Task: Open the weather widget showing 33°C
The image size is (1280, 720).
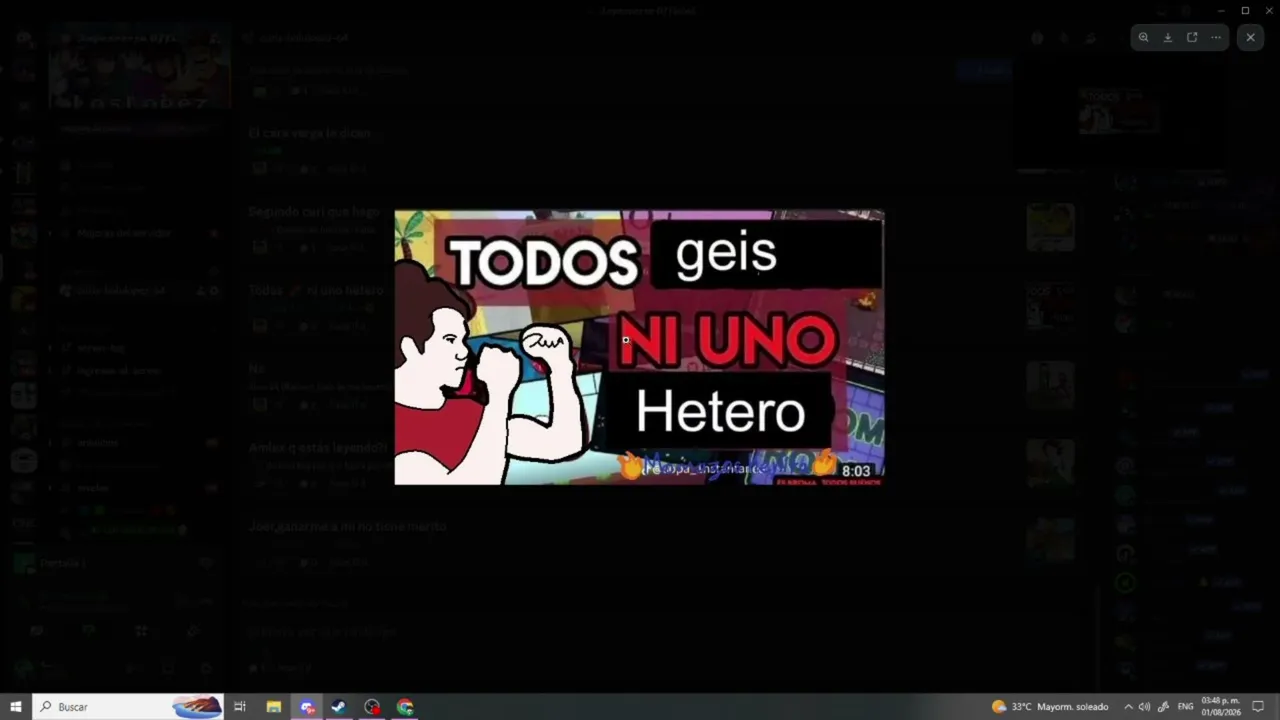Action: [1050, 707]
